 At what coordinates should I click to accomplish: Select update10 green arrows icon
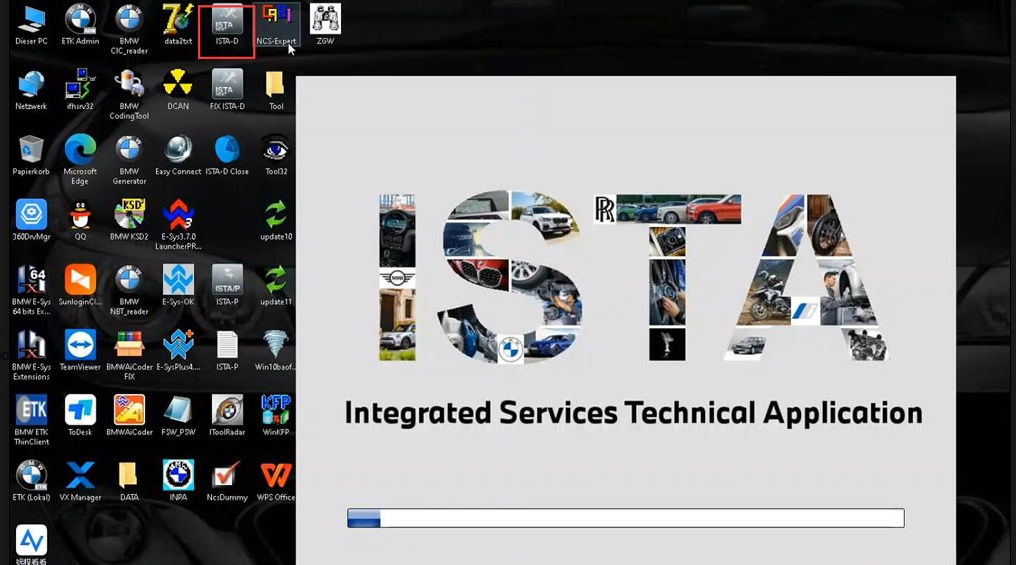(276, 220)
